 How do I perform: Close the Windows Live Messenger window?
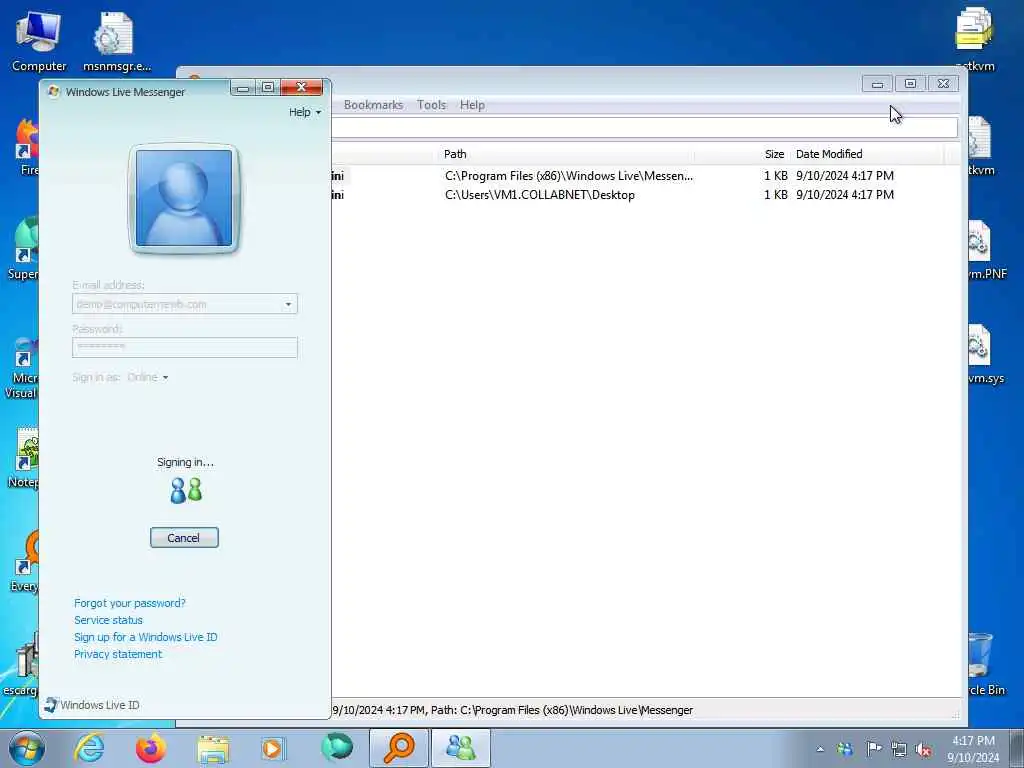[301, 88]
